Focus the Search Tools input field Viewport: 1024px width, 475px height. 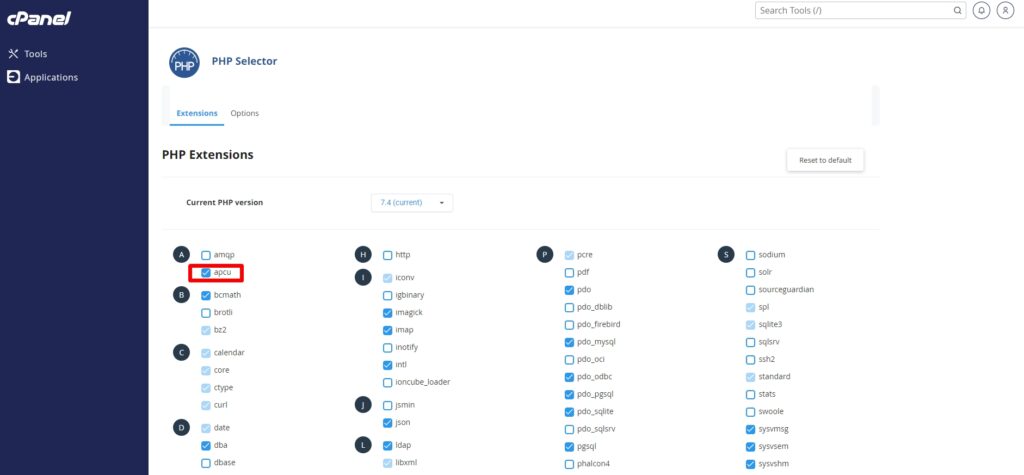pos(860,10)
